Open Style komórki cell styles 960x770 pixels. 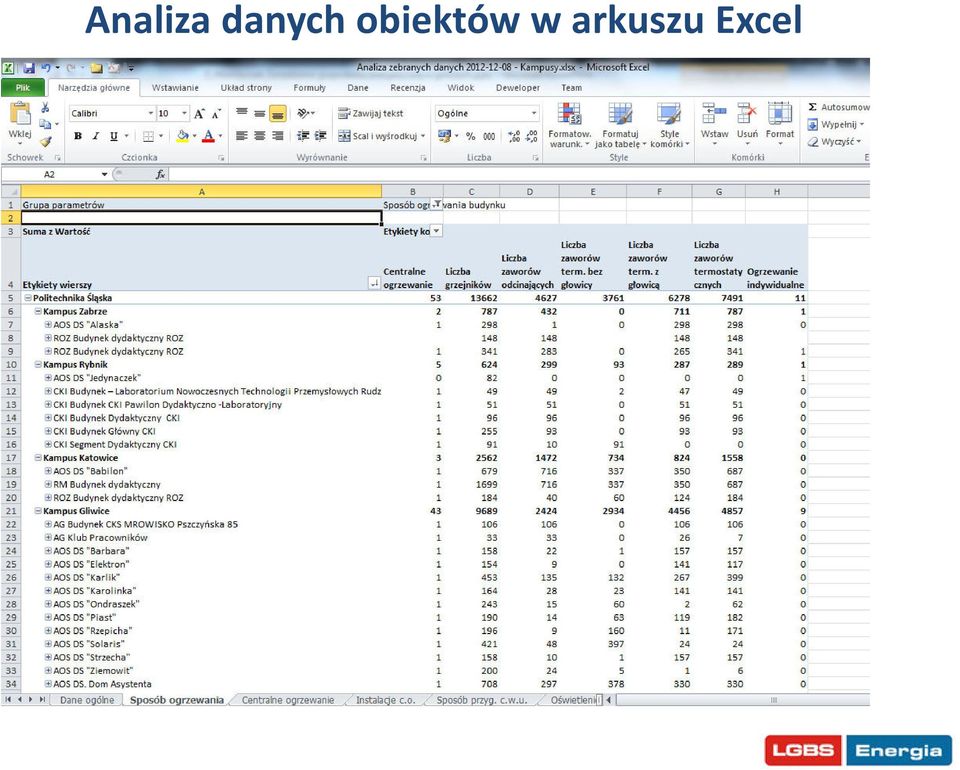point(669,125)
